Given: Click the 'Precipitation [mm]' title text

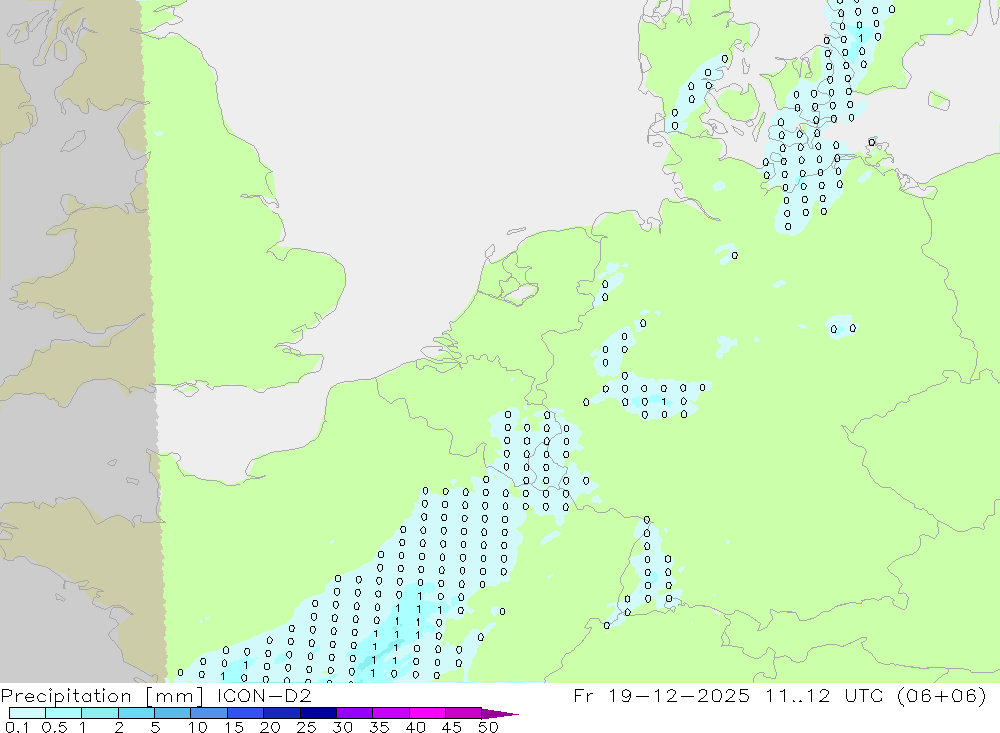Looking at the screenshot, I should (102, 695).
